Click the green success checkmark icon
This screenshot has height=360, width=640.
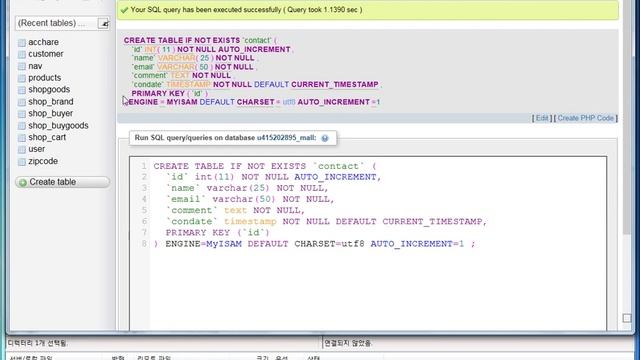point(124,10)
